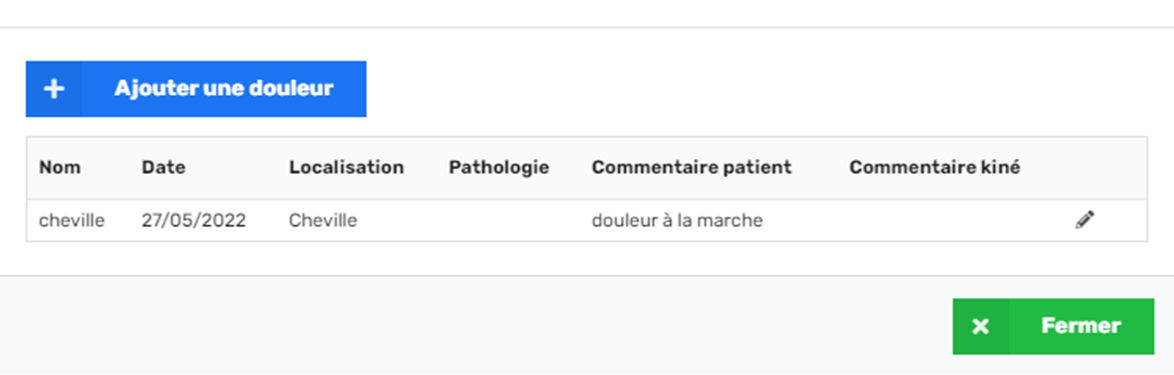Click the Ajouter une douleur label text
This screenshot has height=375, width=1174.
[224, 89]
